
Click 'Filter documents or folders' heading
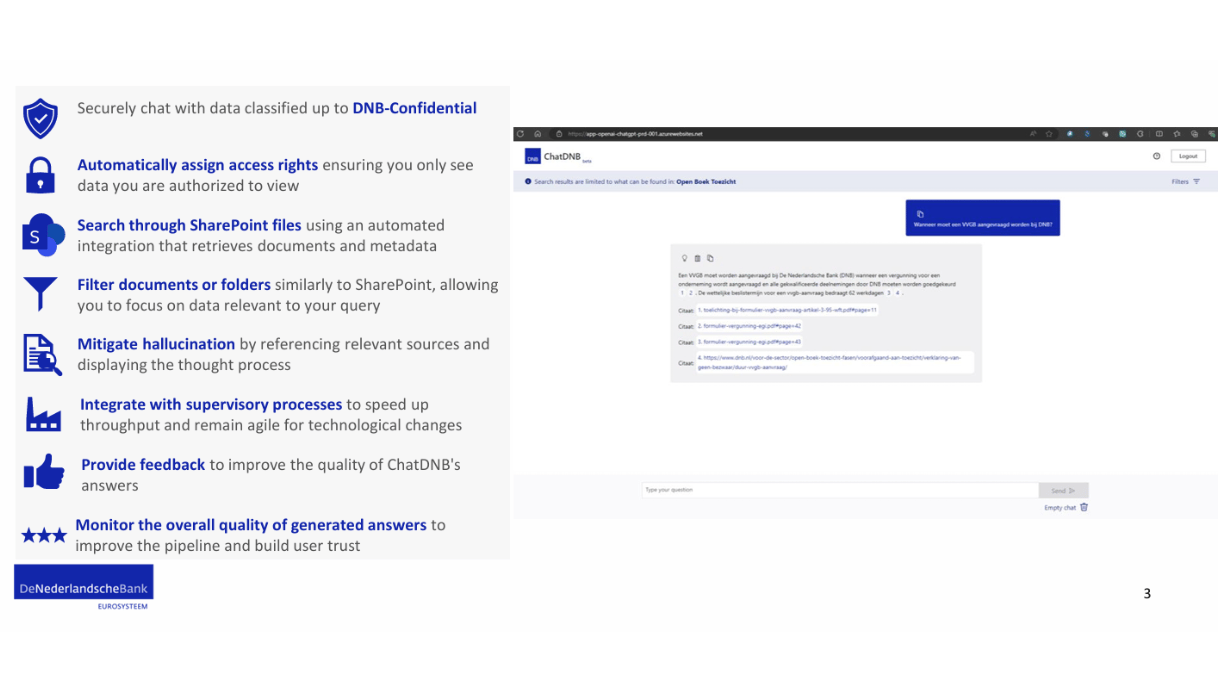pyautogui.click(x=174, y=284)
